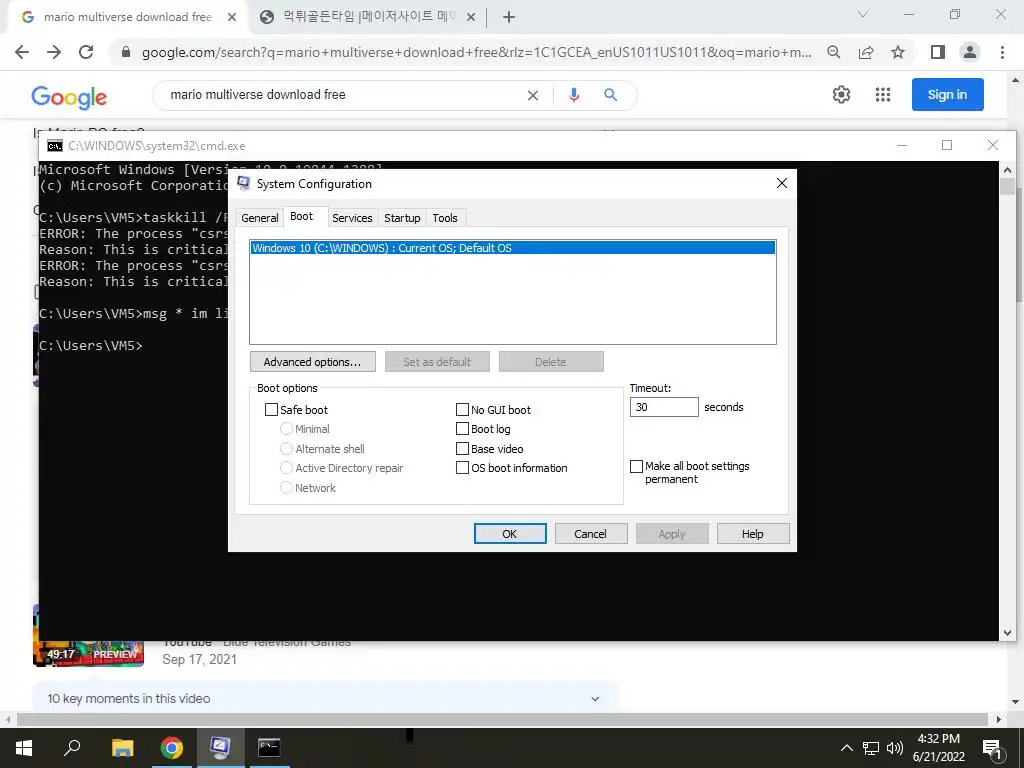The height and width of the screenshot is (768, 1024).
Task: Open a new Chrome tab
Action: click(509, 17)
